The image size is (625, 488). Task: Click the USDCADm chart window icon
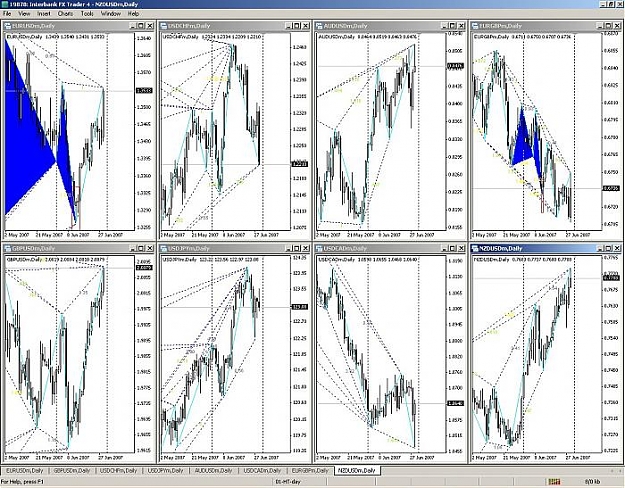click(x=319, y=248)
